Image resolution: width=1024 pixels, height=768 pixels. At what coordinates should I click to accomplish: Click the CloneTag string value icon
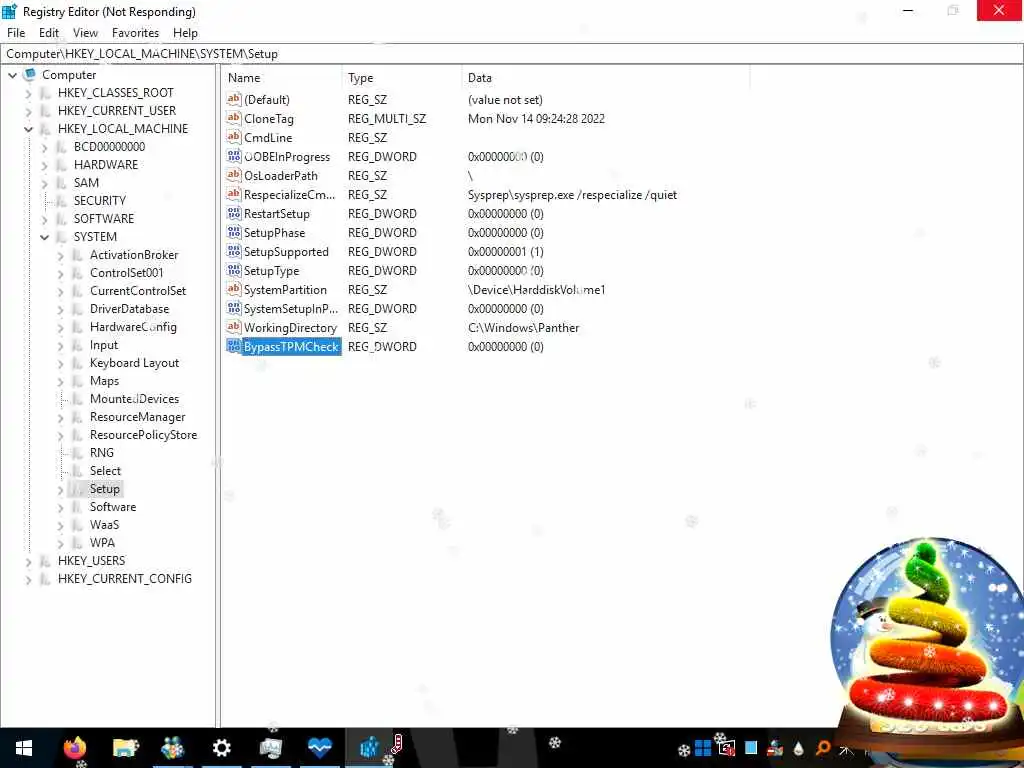(x=234, y=118)
